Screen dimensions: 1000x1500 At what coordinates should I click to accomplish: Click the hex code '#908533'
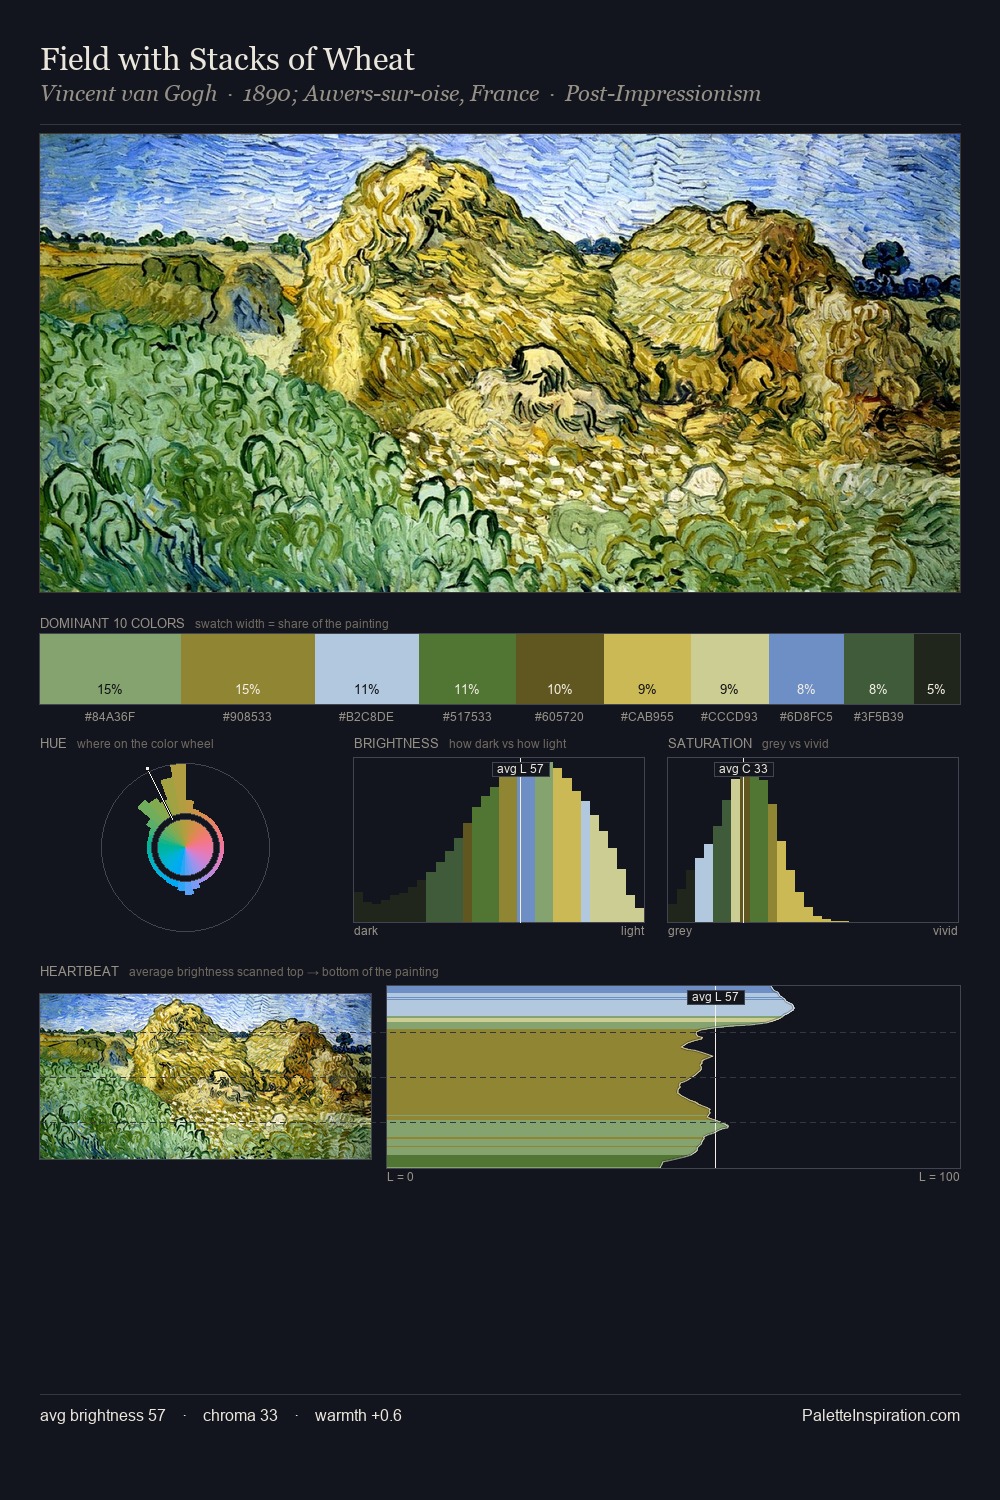pyautogui.click(x=248, y=717)
